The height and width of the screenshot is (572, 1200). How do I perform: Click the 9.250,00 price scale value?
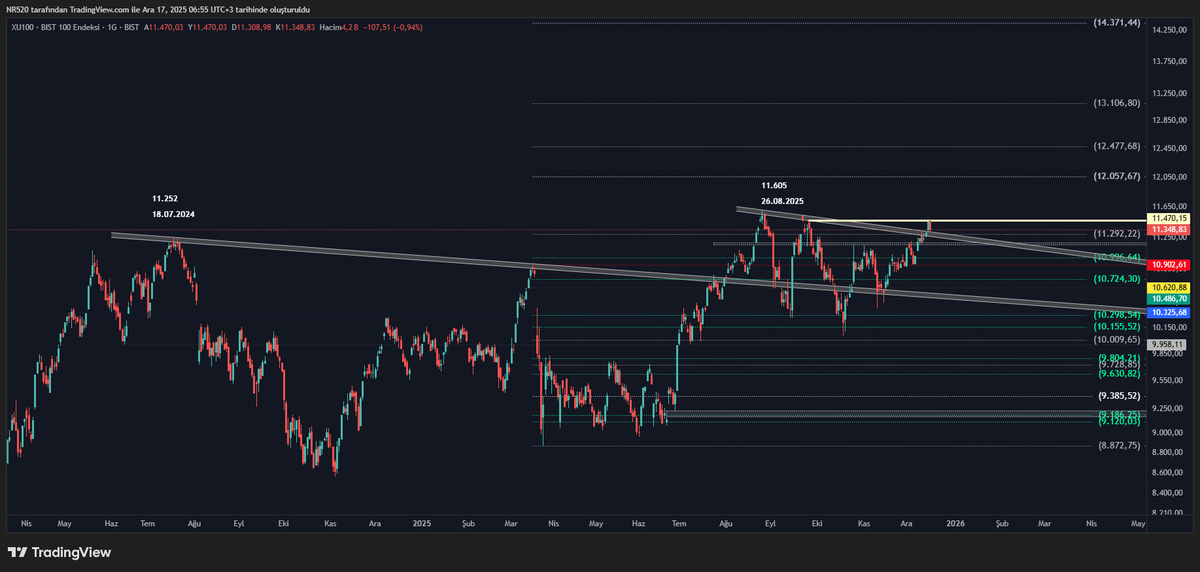[x=1169, y=409]
